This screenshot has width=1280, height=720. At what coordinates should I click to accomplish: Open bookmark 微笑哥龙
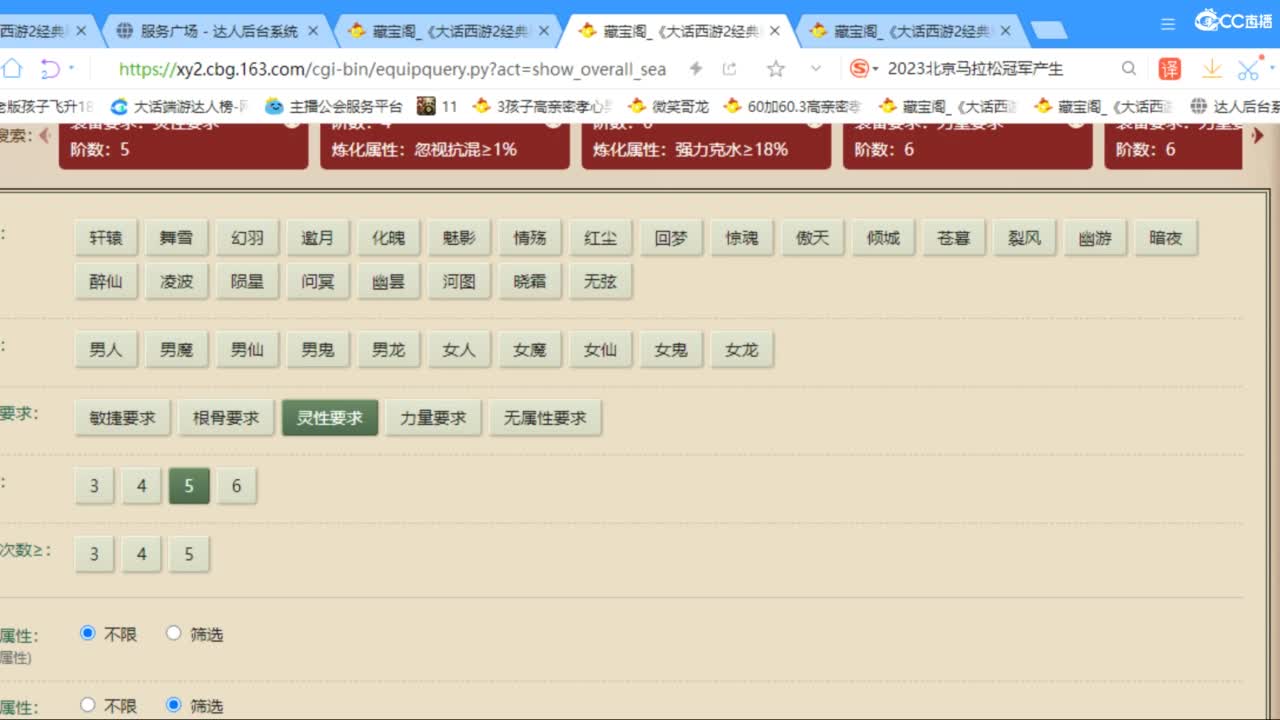click(668, 106)
